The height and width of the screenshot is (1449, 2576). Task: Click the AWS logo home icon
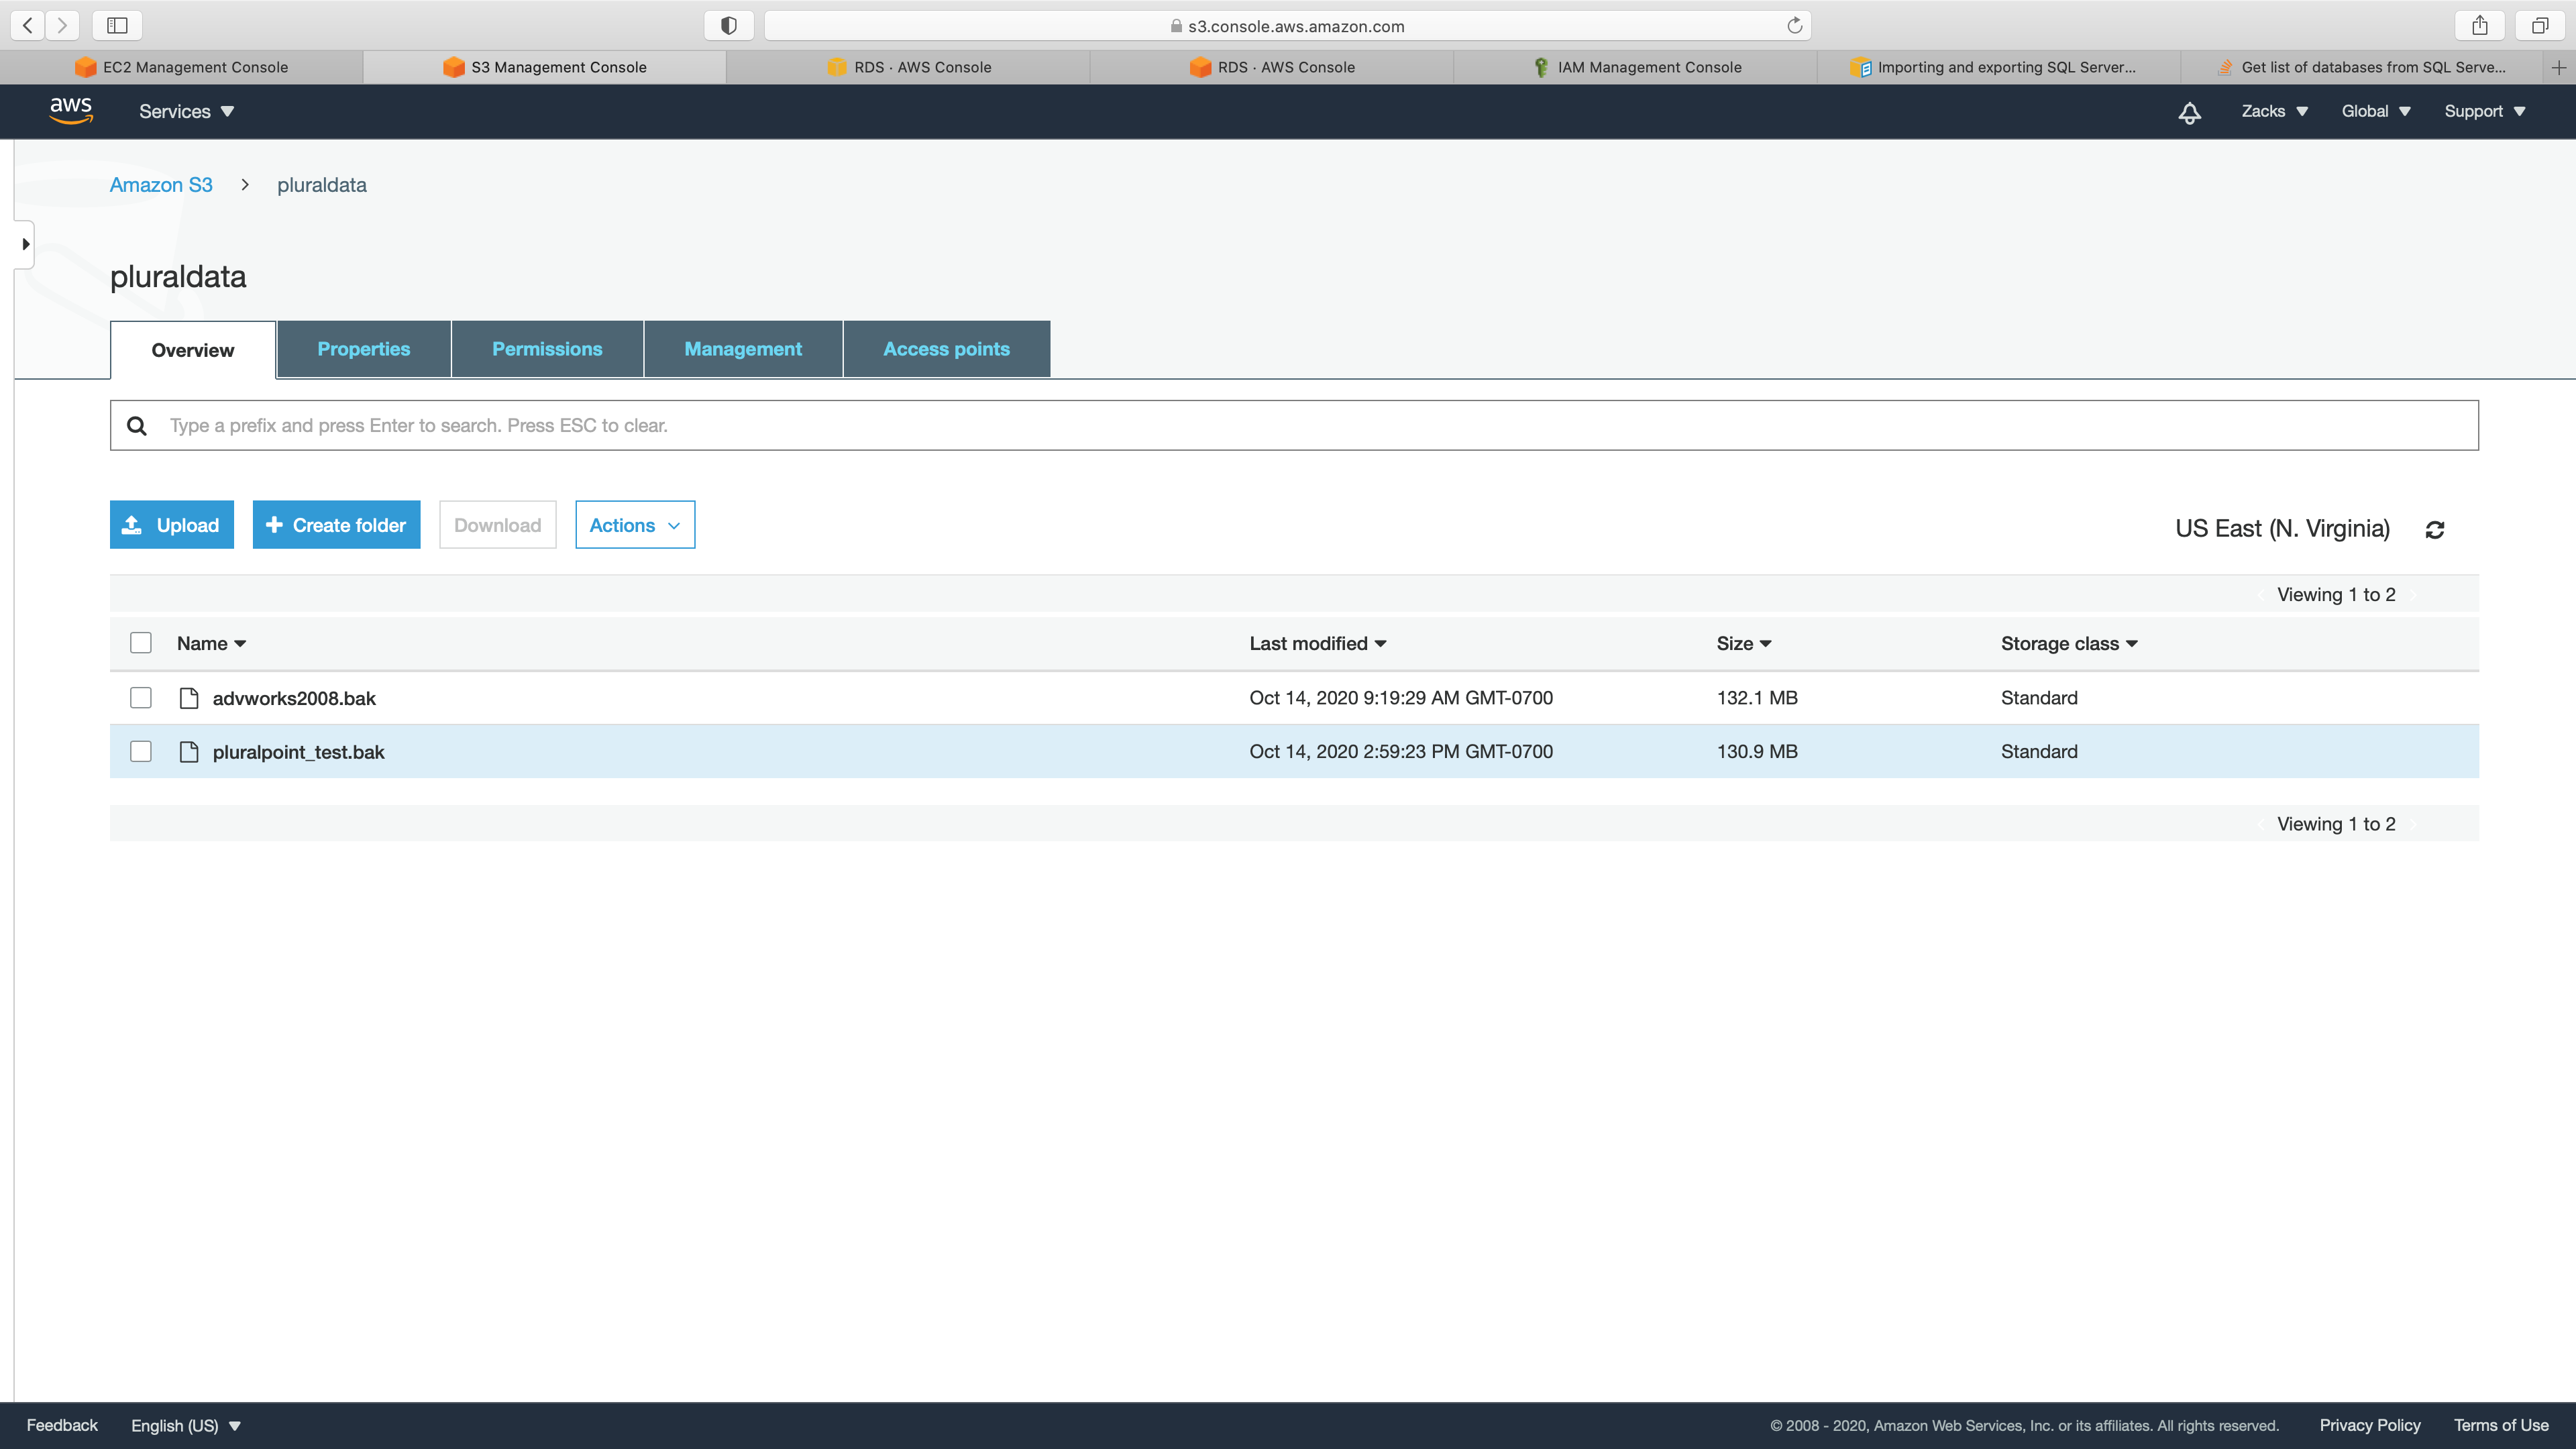click(x=71, y=111)
